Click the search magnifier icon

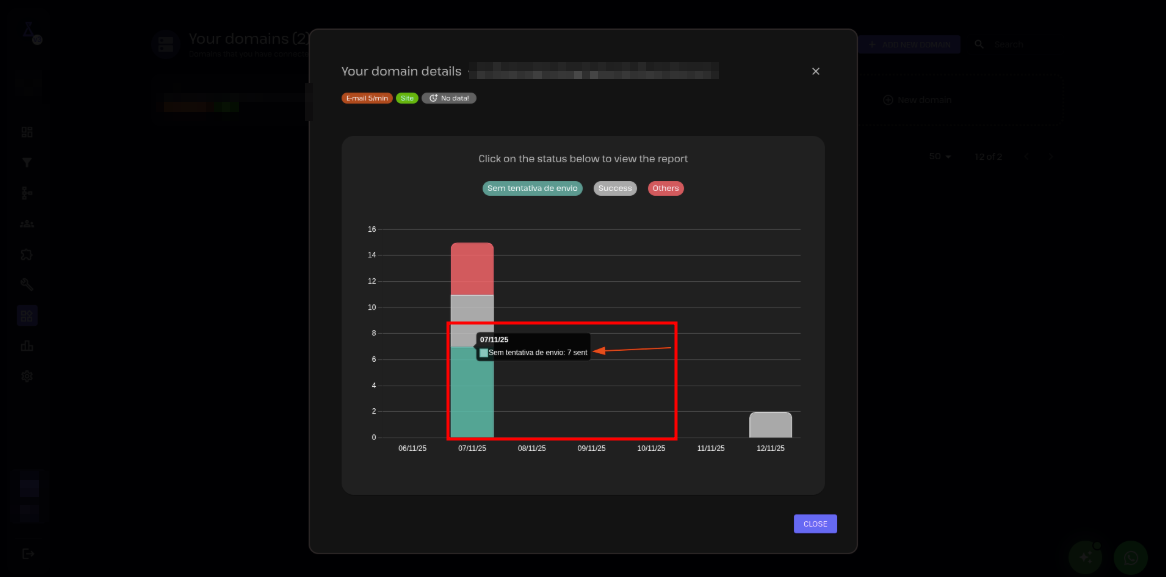coord(979,44)
